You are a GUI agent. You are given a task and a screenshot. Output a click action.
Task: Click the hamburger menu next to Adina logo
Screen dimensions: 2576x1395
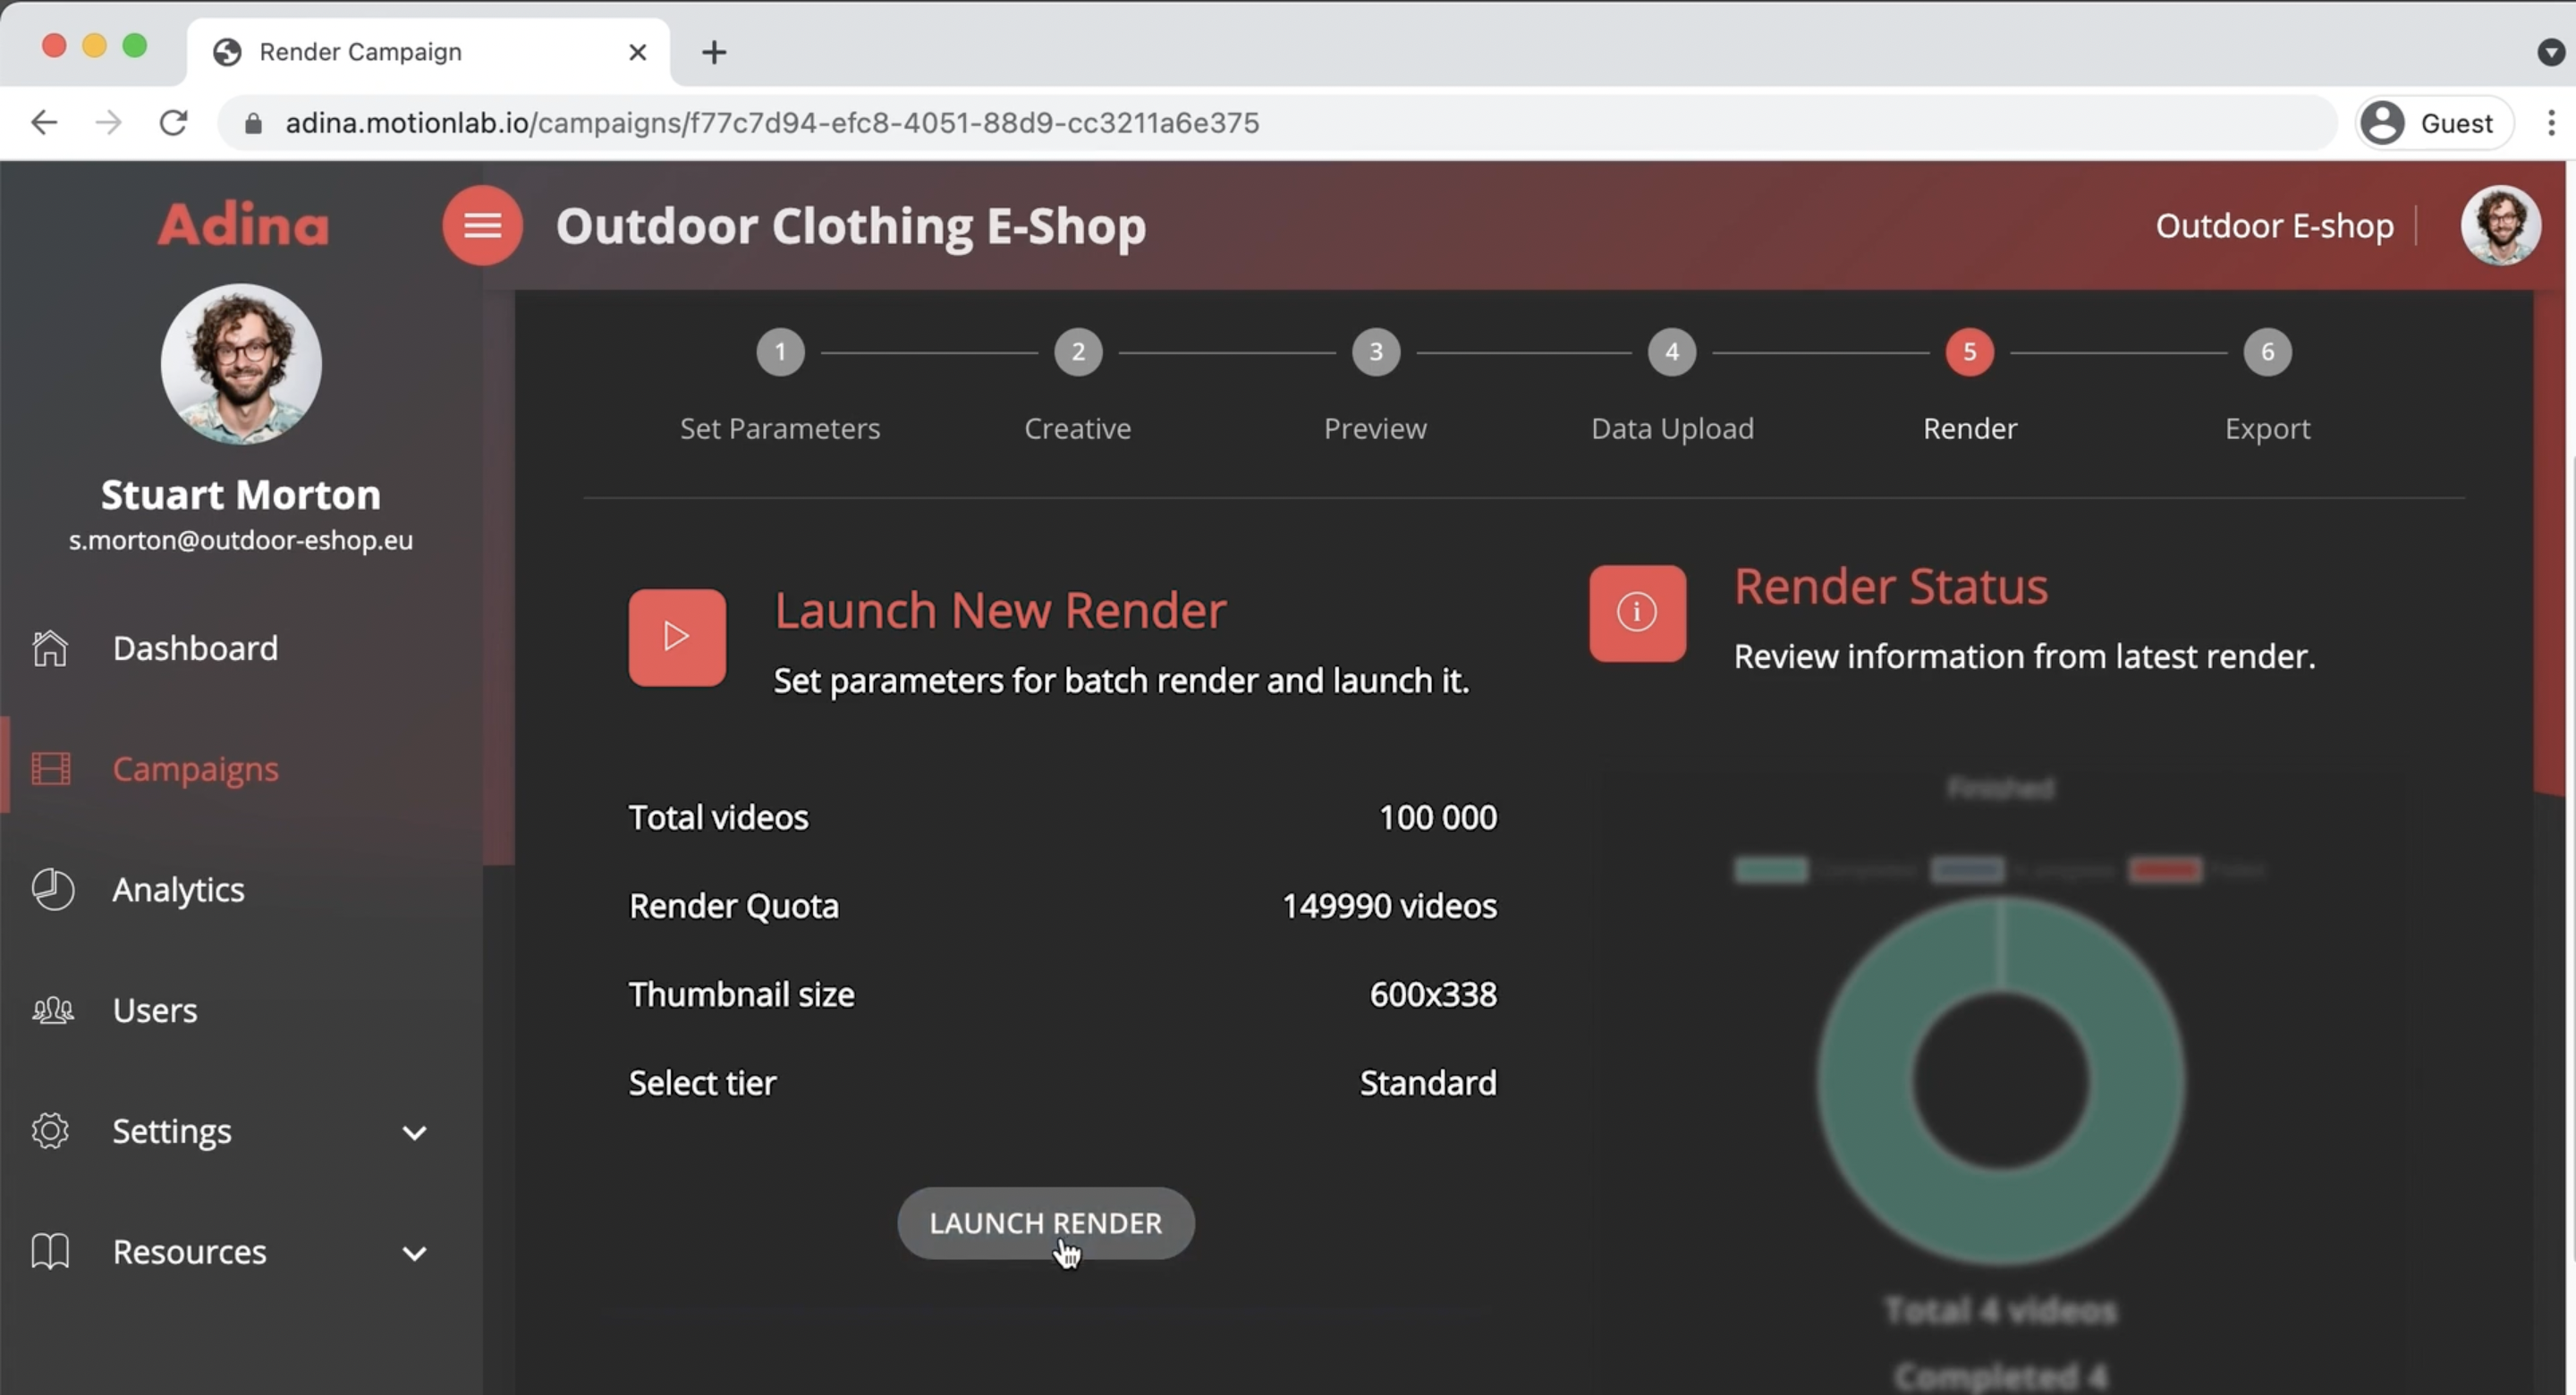[483, 225]
